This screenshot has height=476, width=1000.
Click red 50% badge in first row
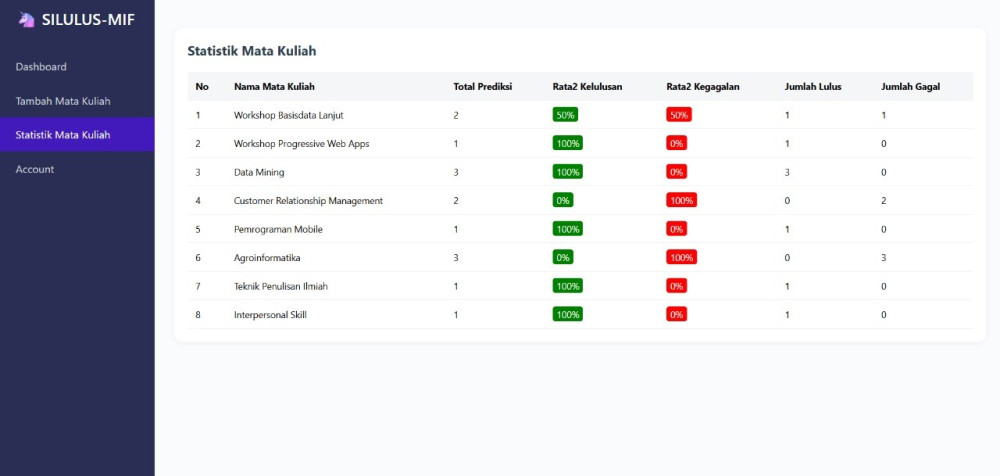coord(679,115)
